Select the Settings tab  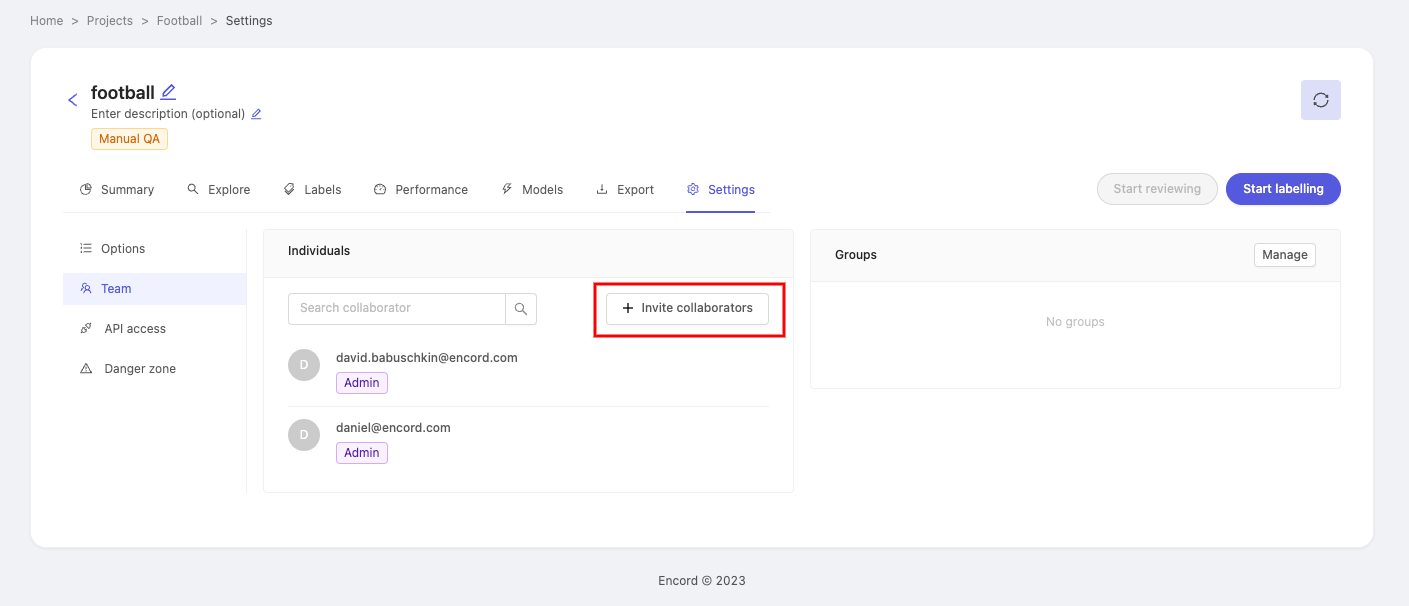coord(721,190)
